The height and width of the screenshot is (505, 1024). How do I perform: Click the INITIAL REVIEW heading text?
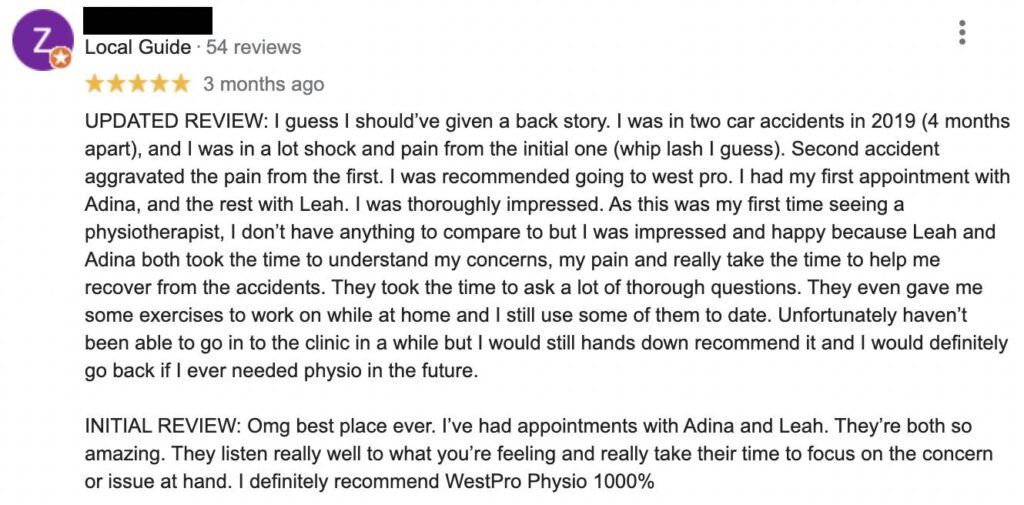(x=163, y=427)
